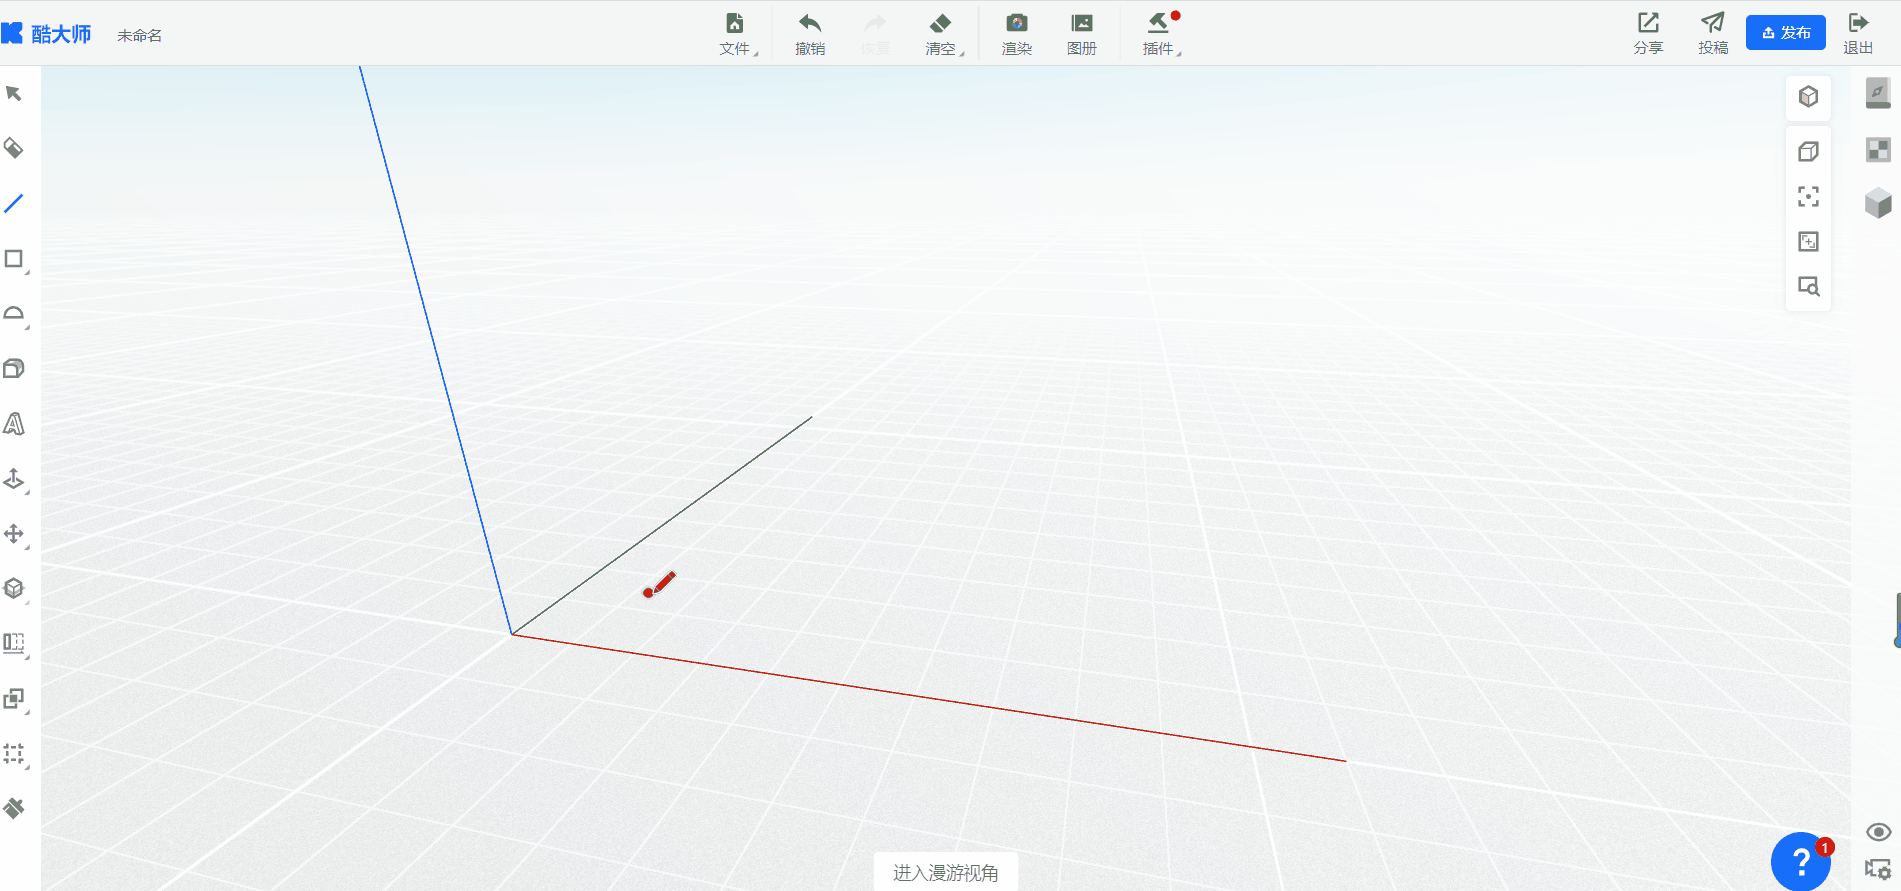1901x891 pixels.
Task: Activate the blue line drawing tool
Action: [14, 204]
